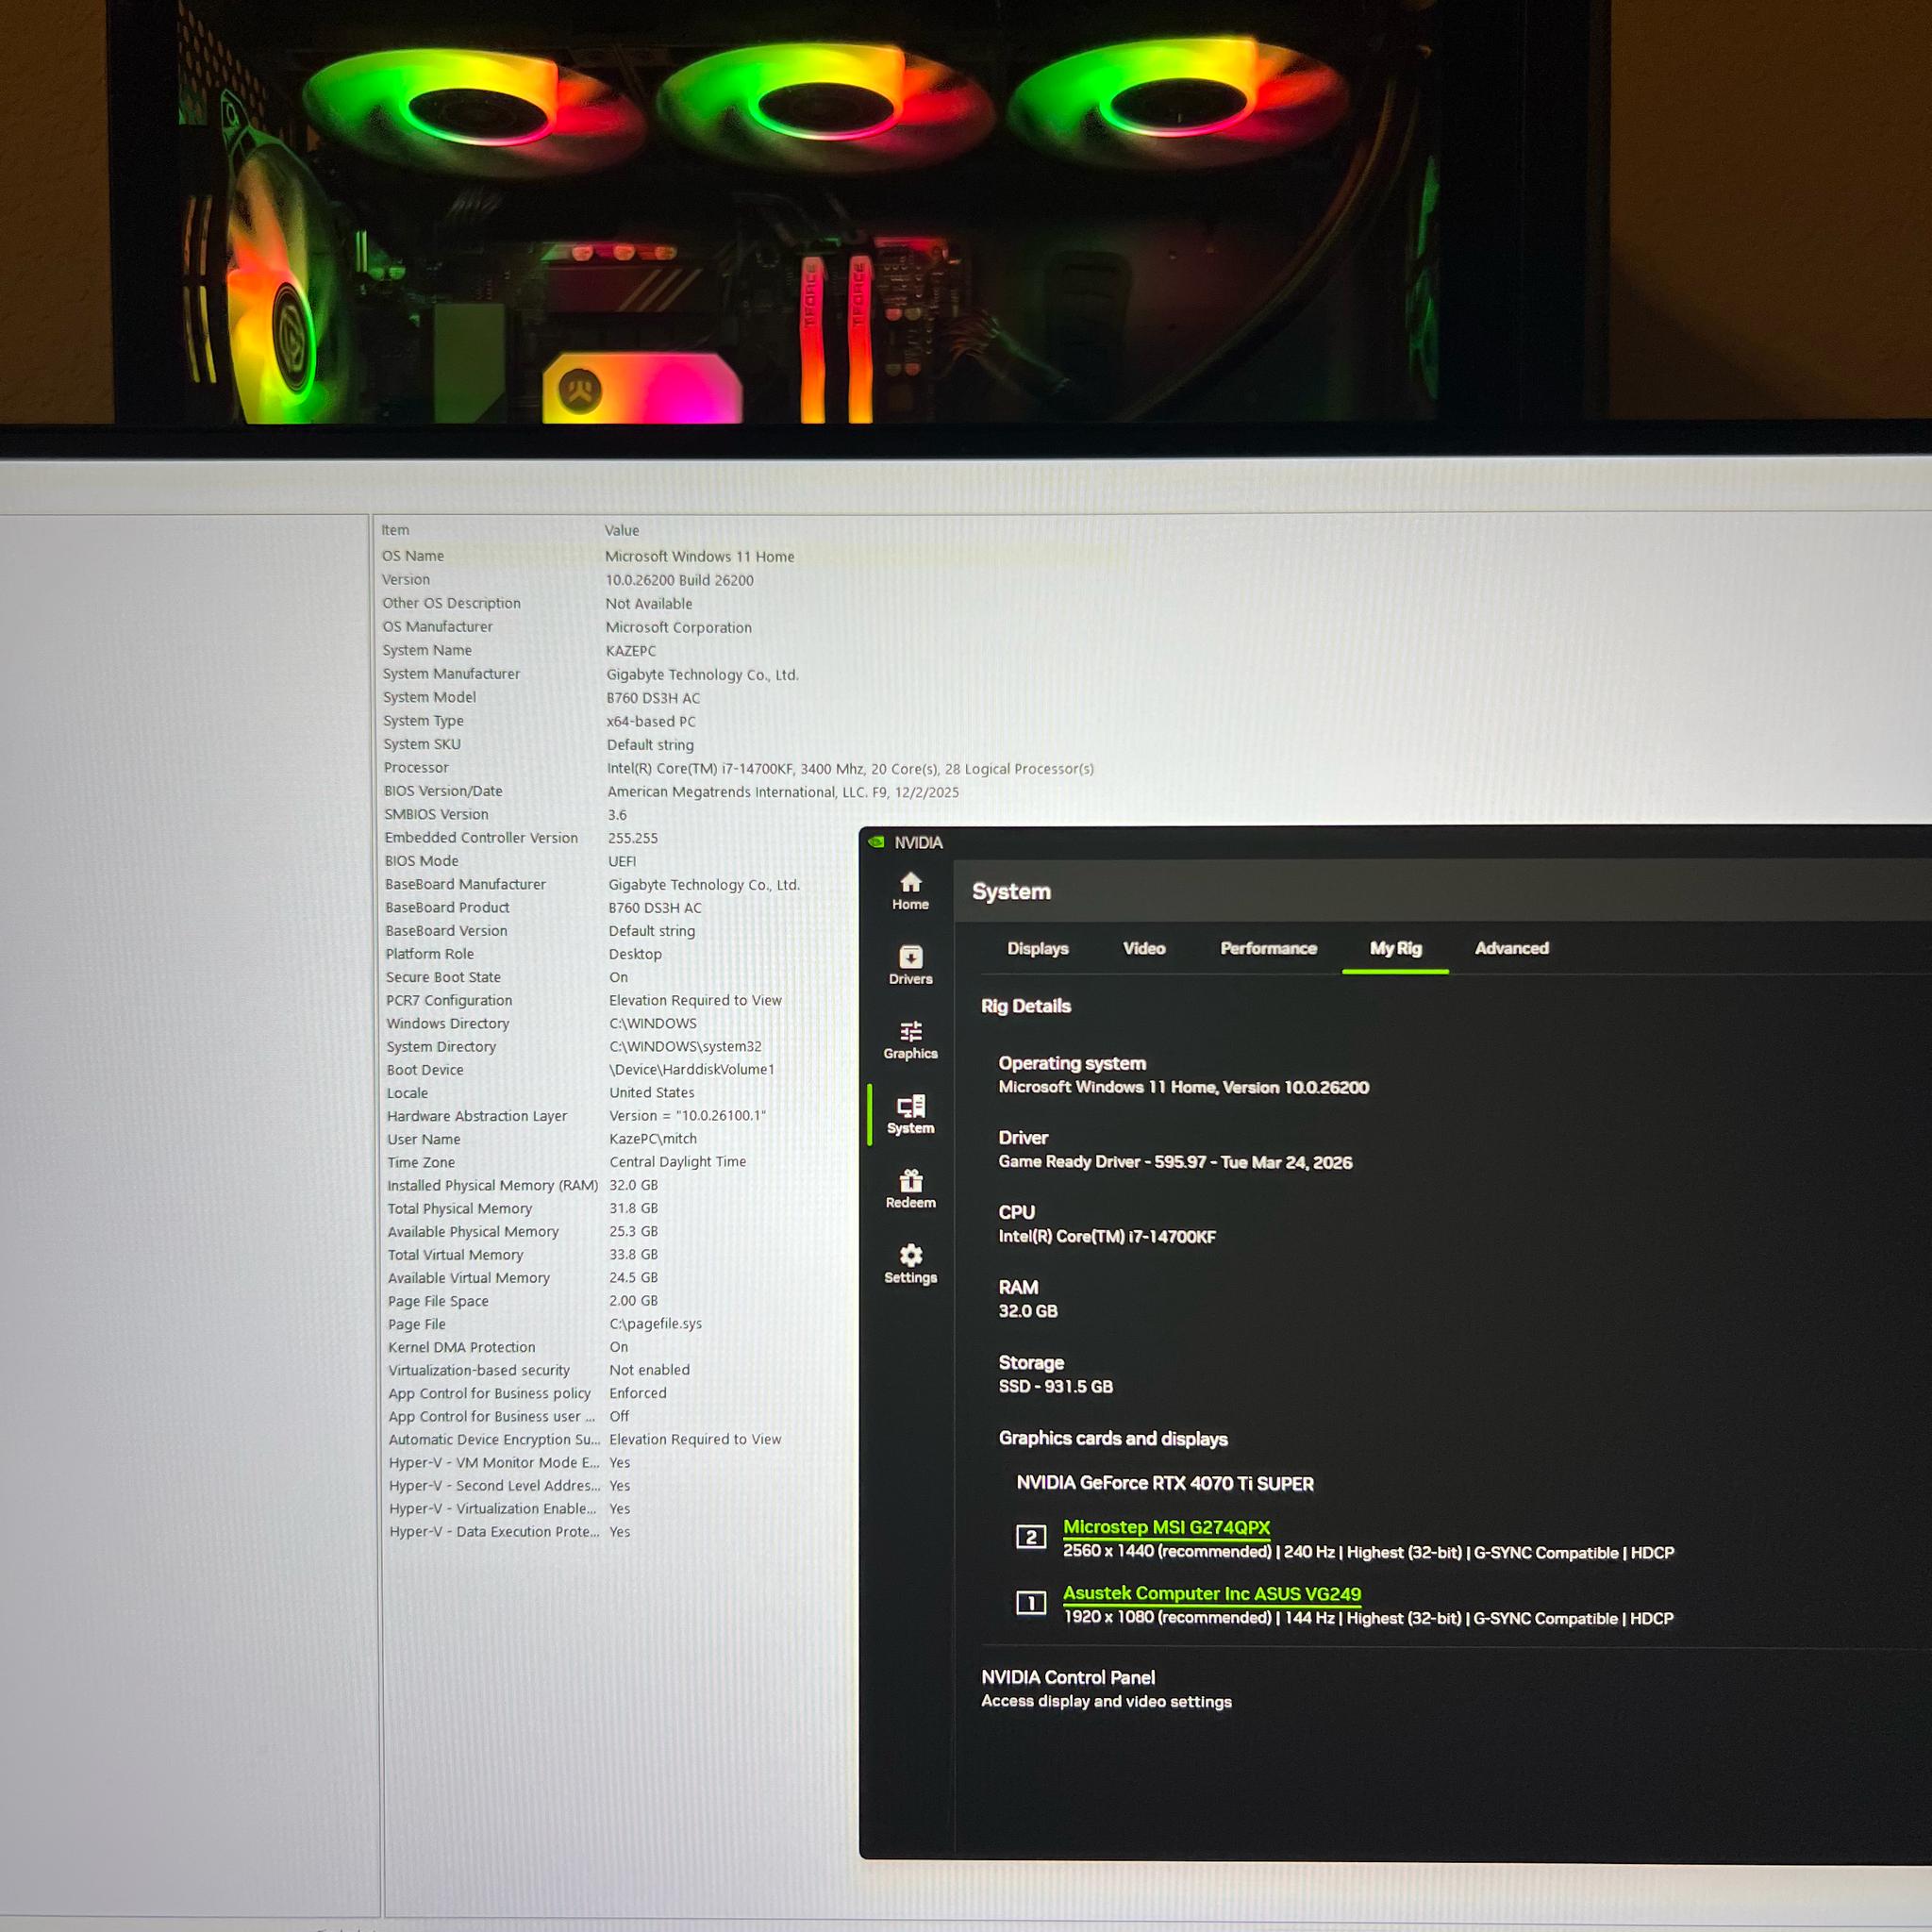Select the Locale row

(541, 1093)
